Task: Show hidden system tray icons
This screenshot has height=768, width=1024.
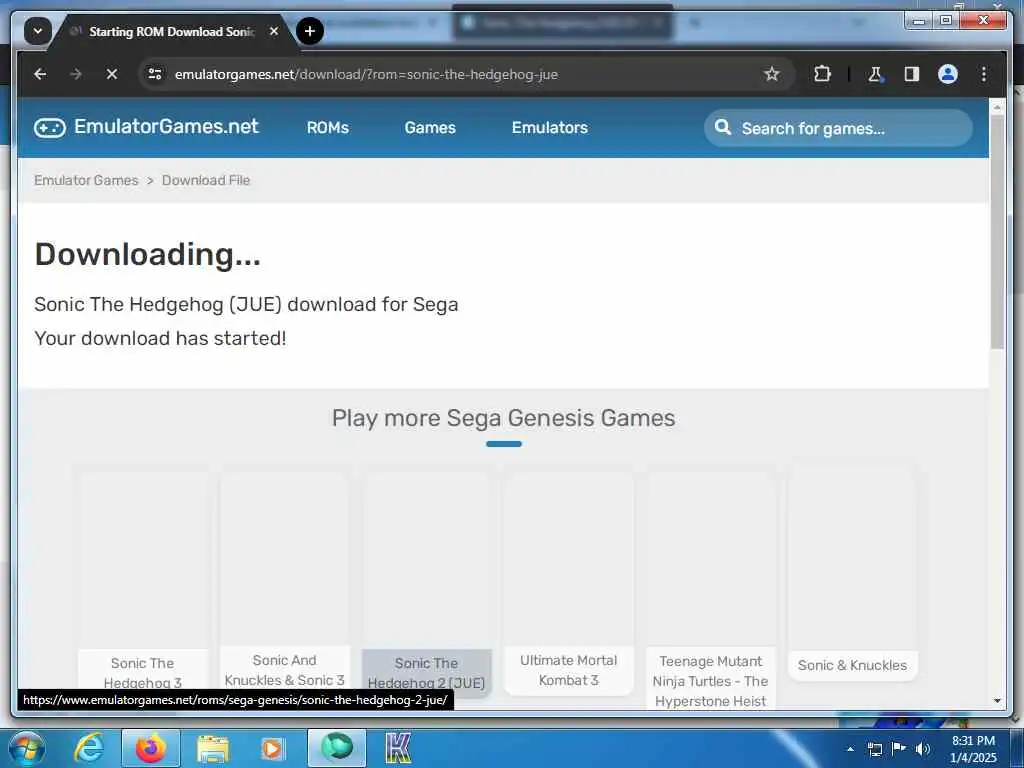Action: coord(850,749)
